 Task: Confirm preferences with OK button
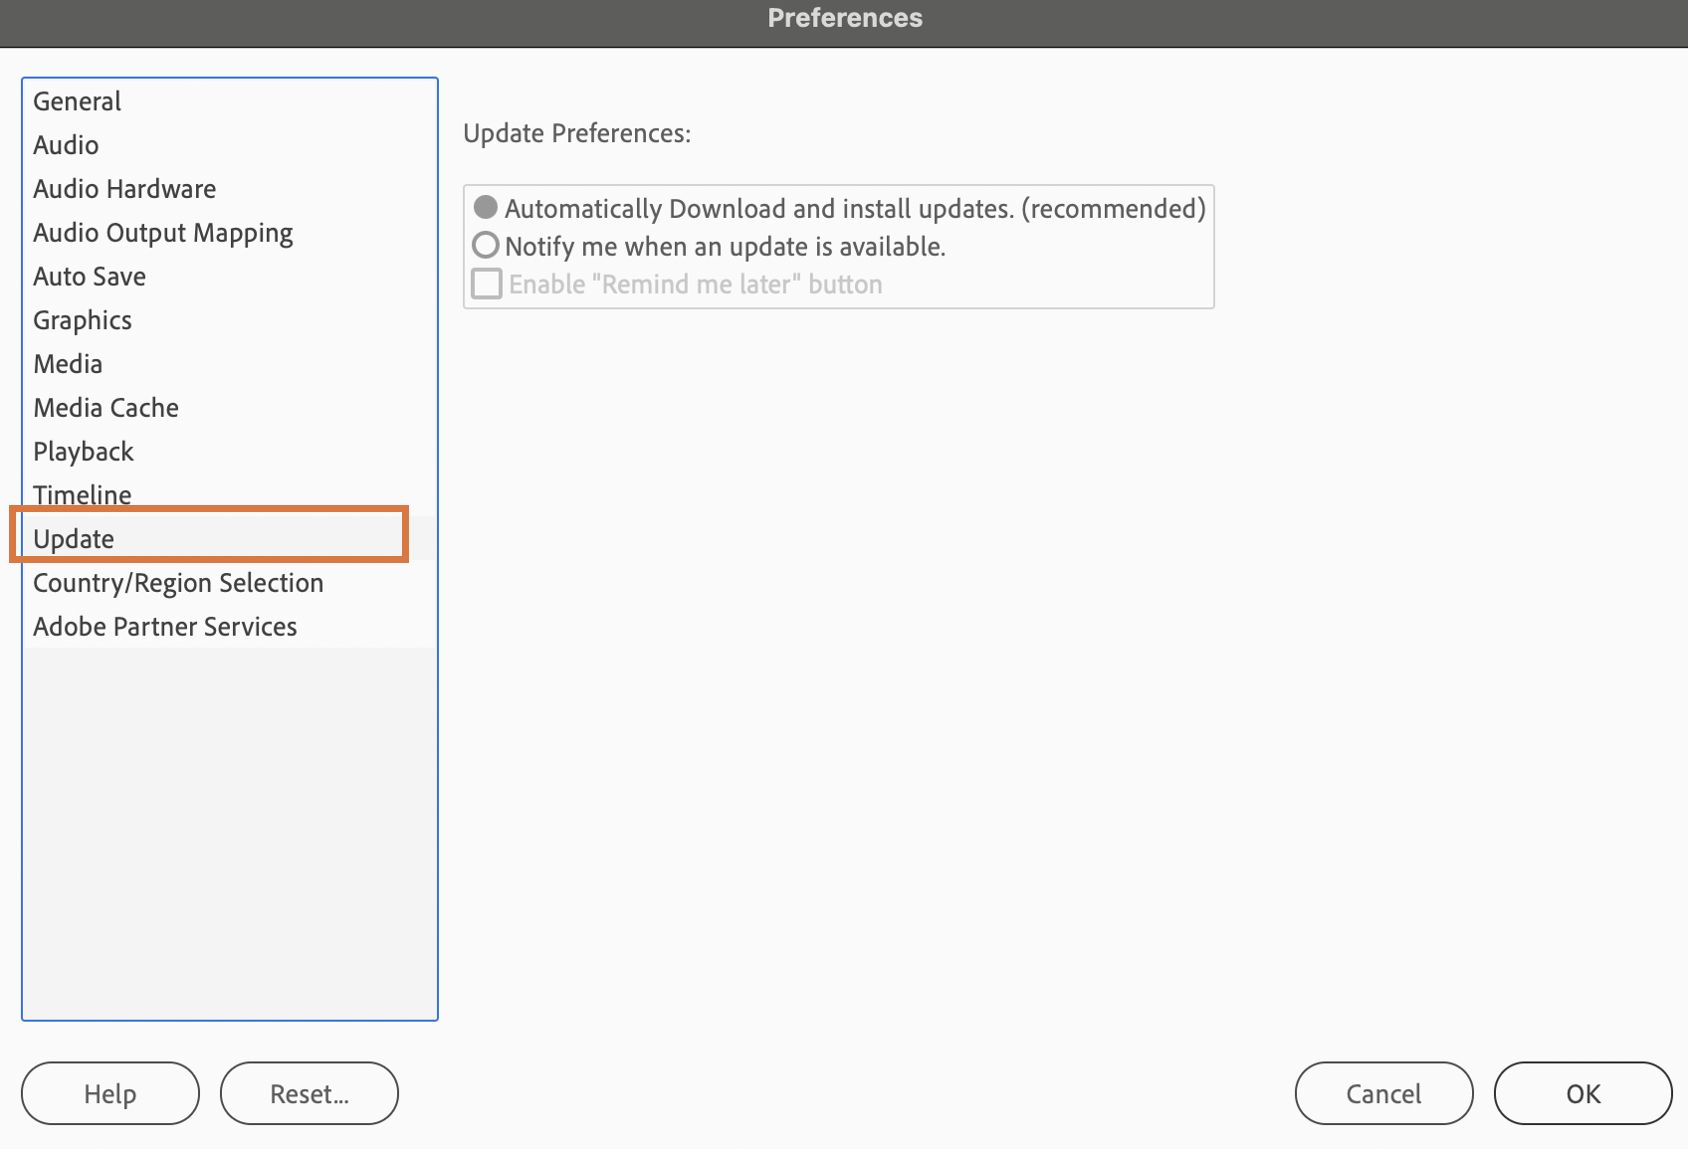[x=1582, y=1093]
